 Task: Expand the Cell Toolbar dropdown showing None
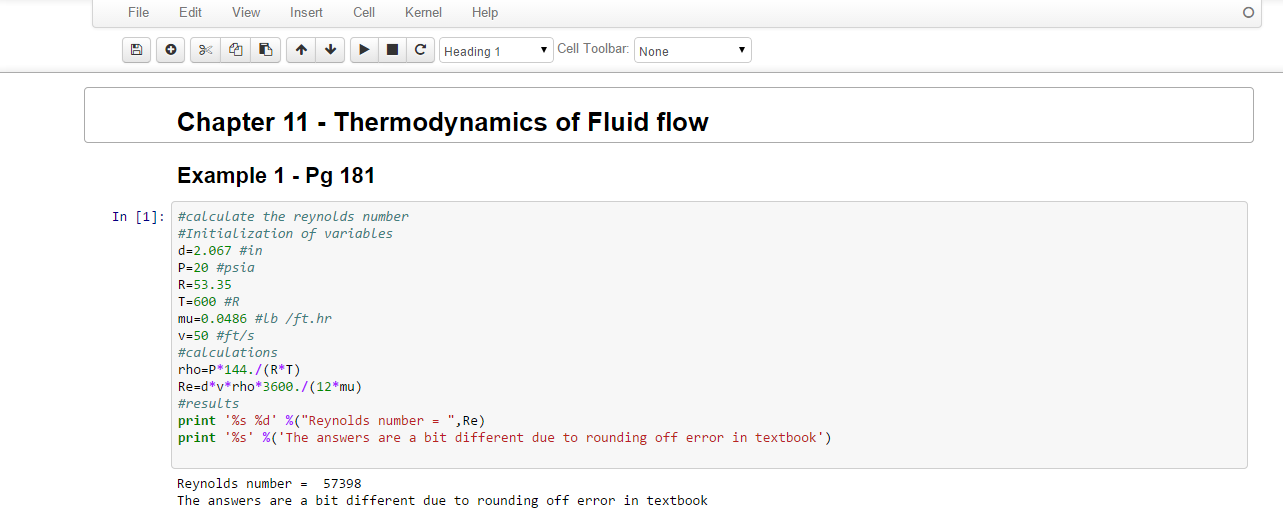coord(692,50)
